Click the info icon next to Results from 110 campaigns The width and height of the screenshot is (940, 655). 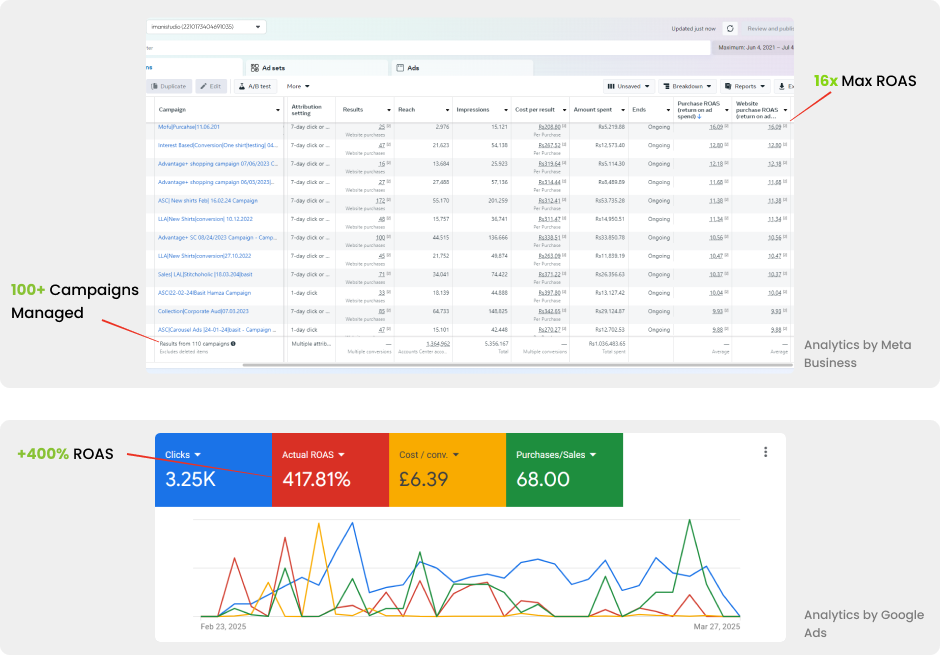pos(233,343)
